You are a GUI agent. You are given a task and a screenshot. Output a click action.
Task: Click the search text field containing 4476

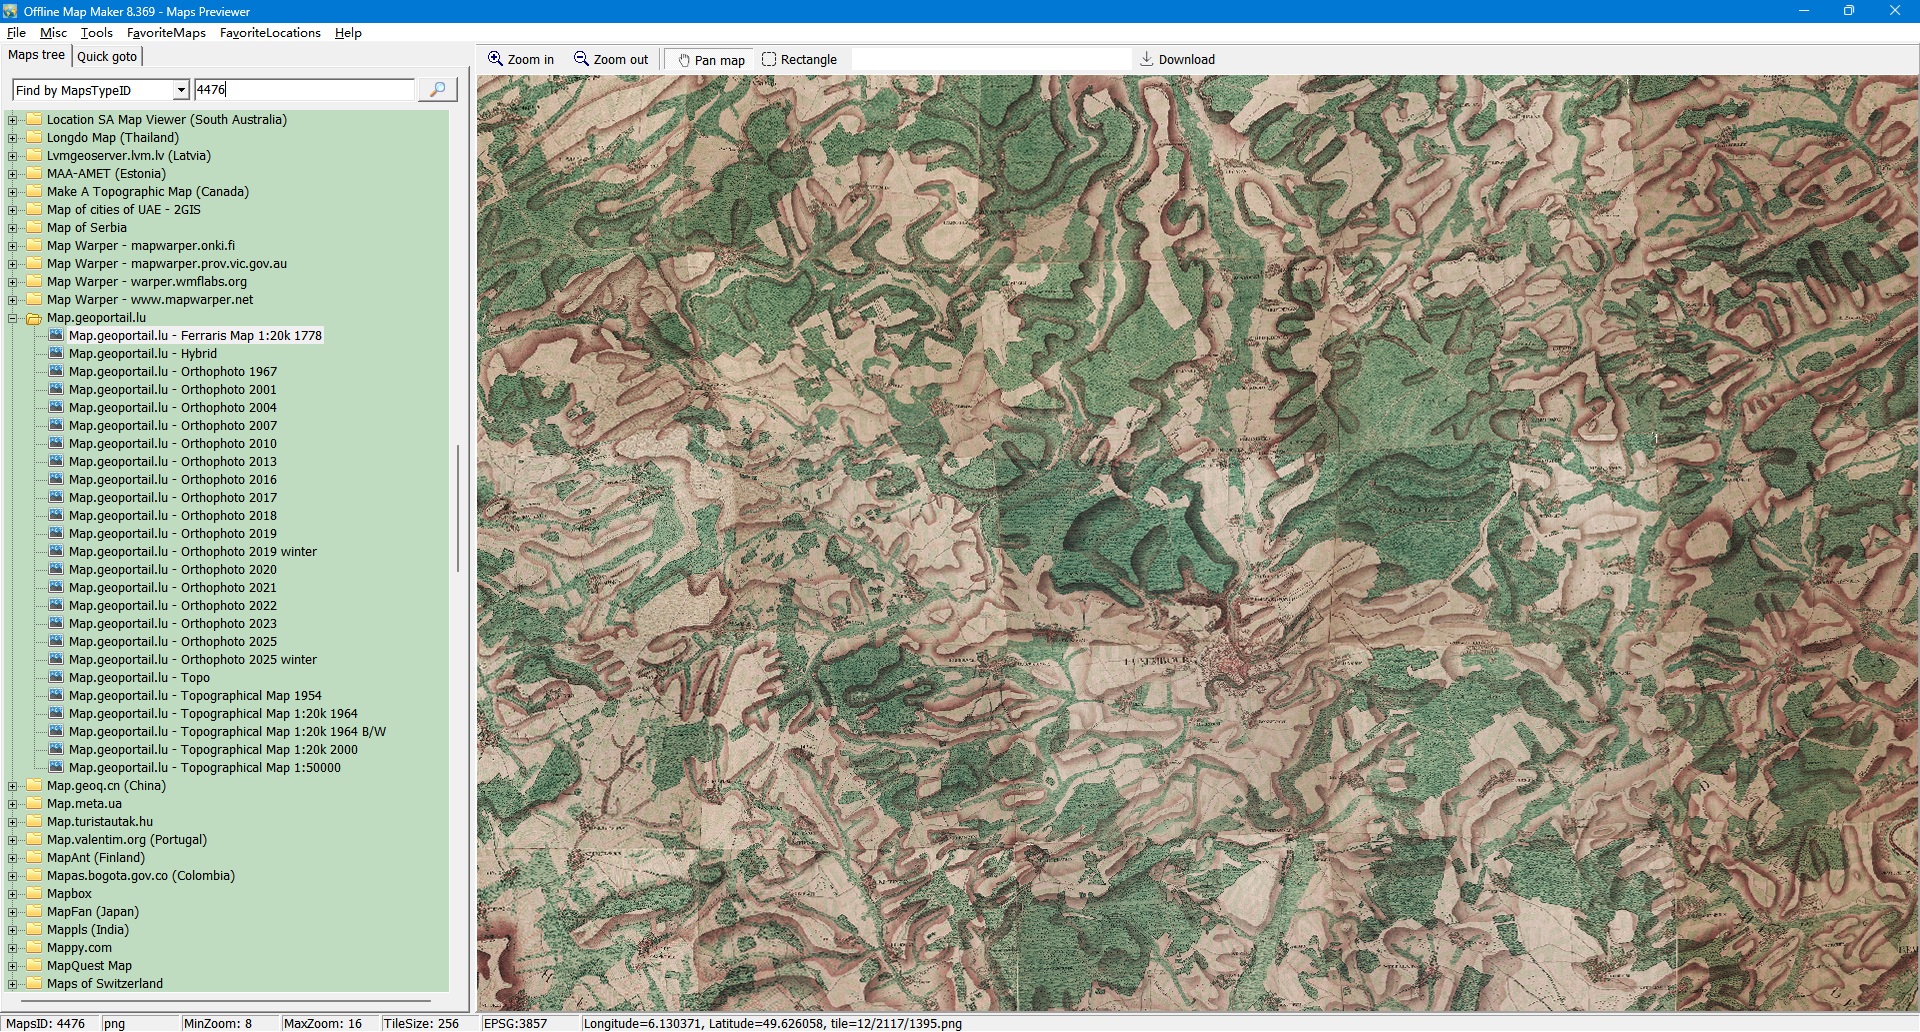click(x=303, y=90)
